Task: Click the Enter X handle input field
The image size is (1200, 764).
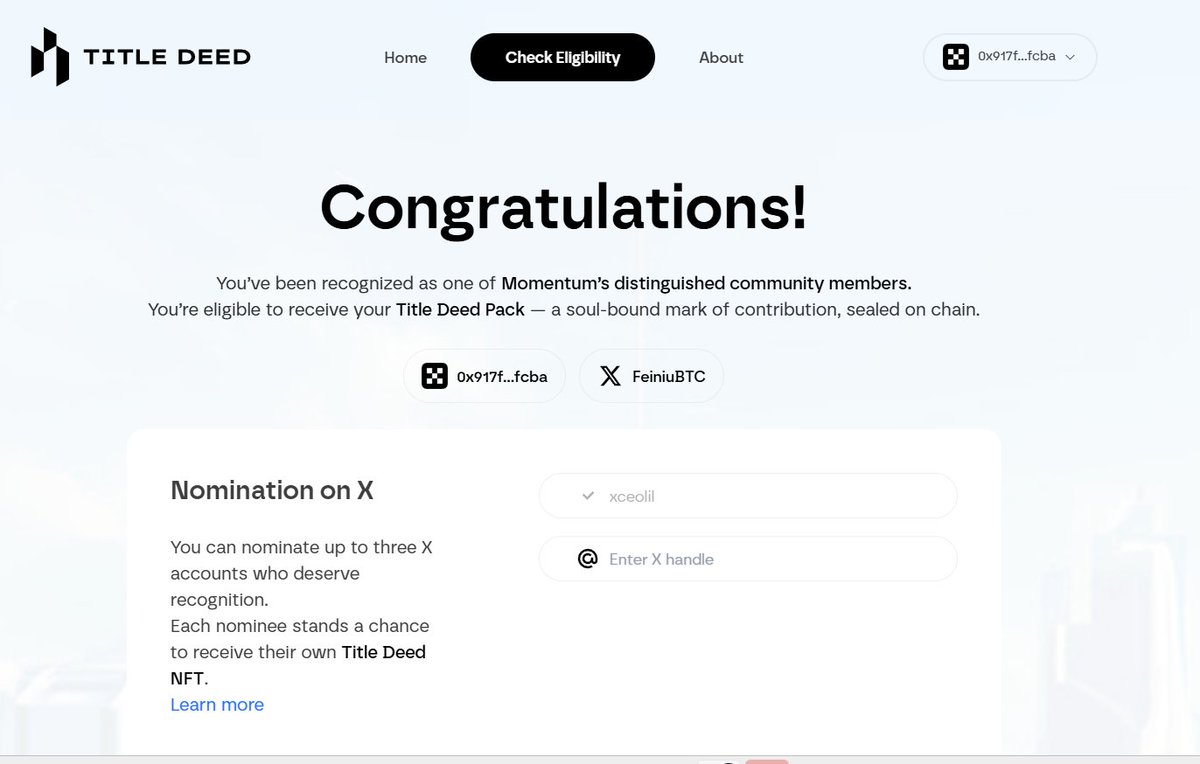Action: [748, 559]
